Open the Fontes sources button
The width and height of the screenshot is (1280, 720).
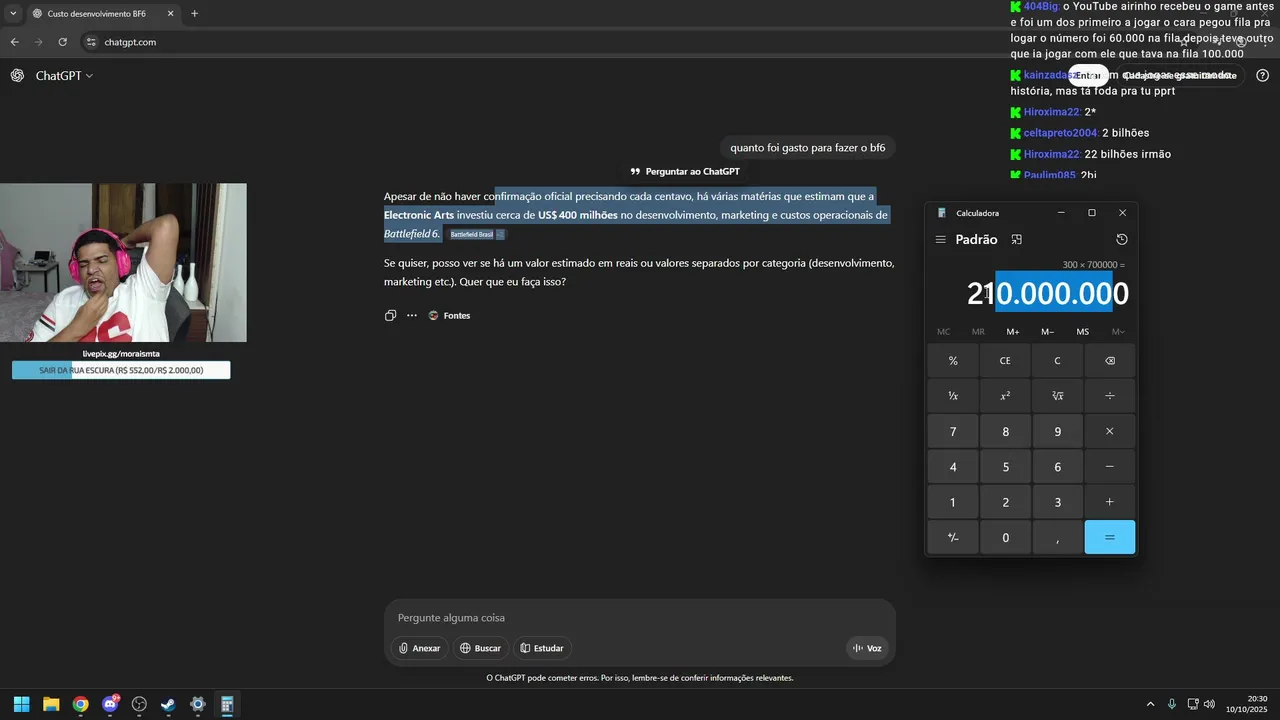[449, 316]
